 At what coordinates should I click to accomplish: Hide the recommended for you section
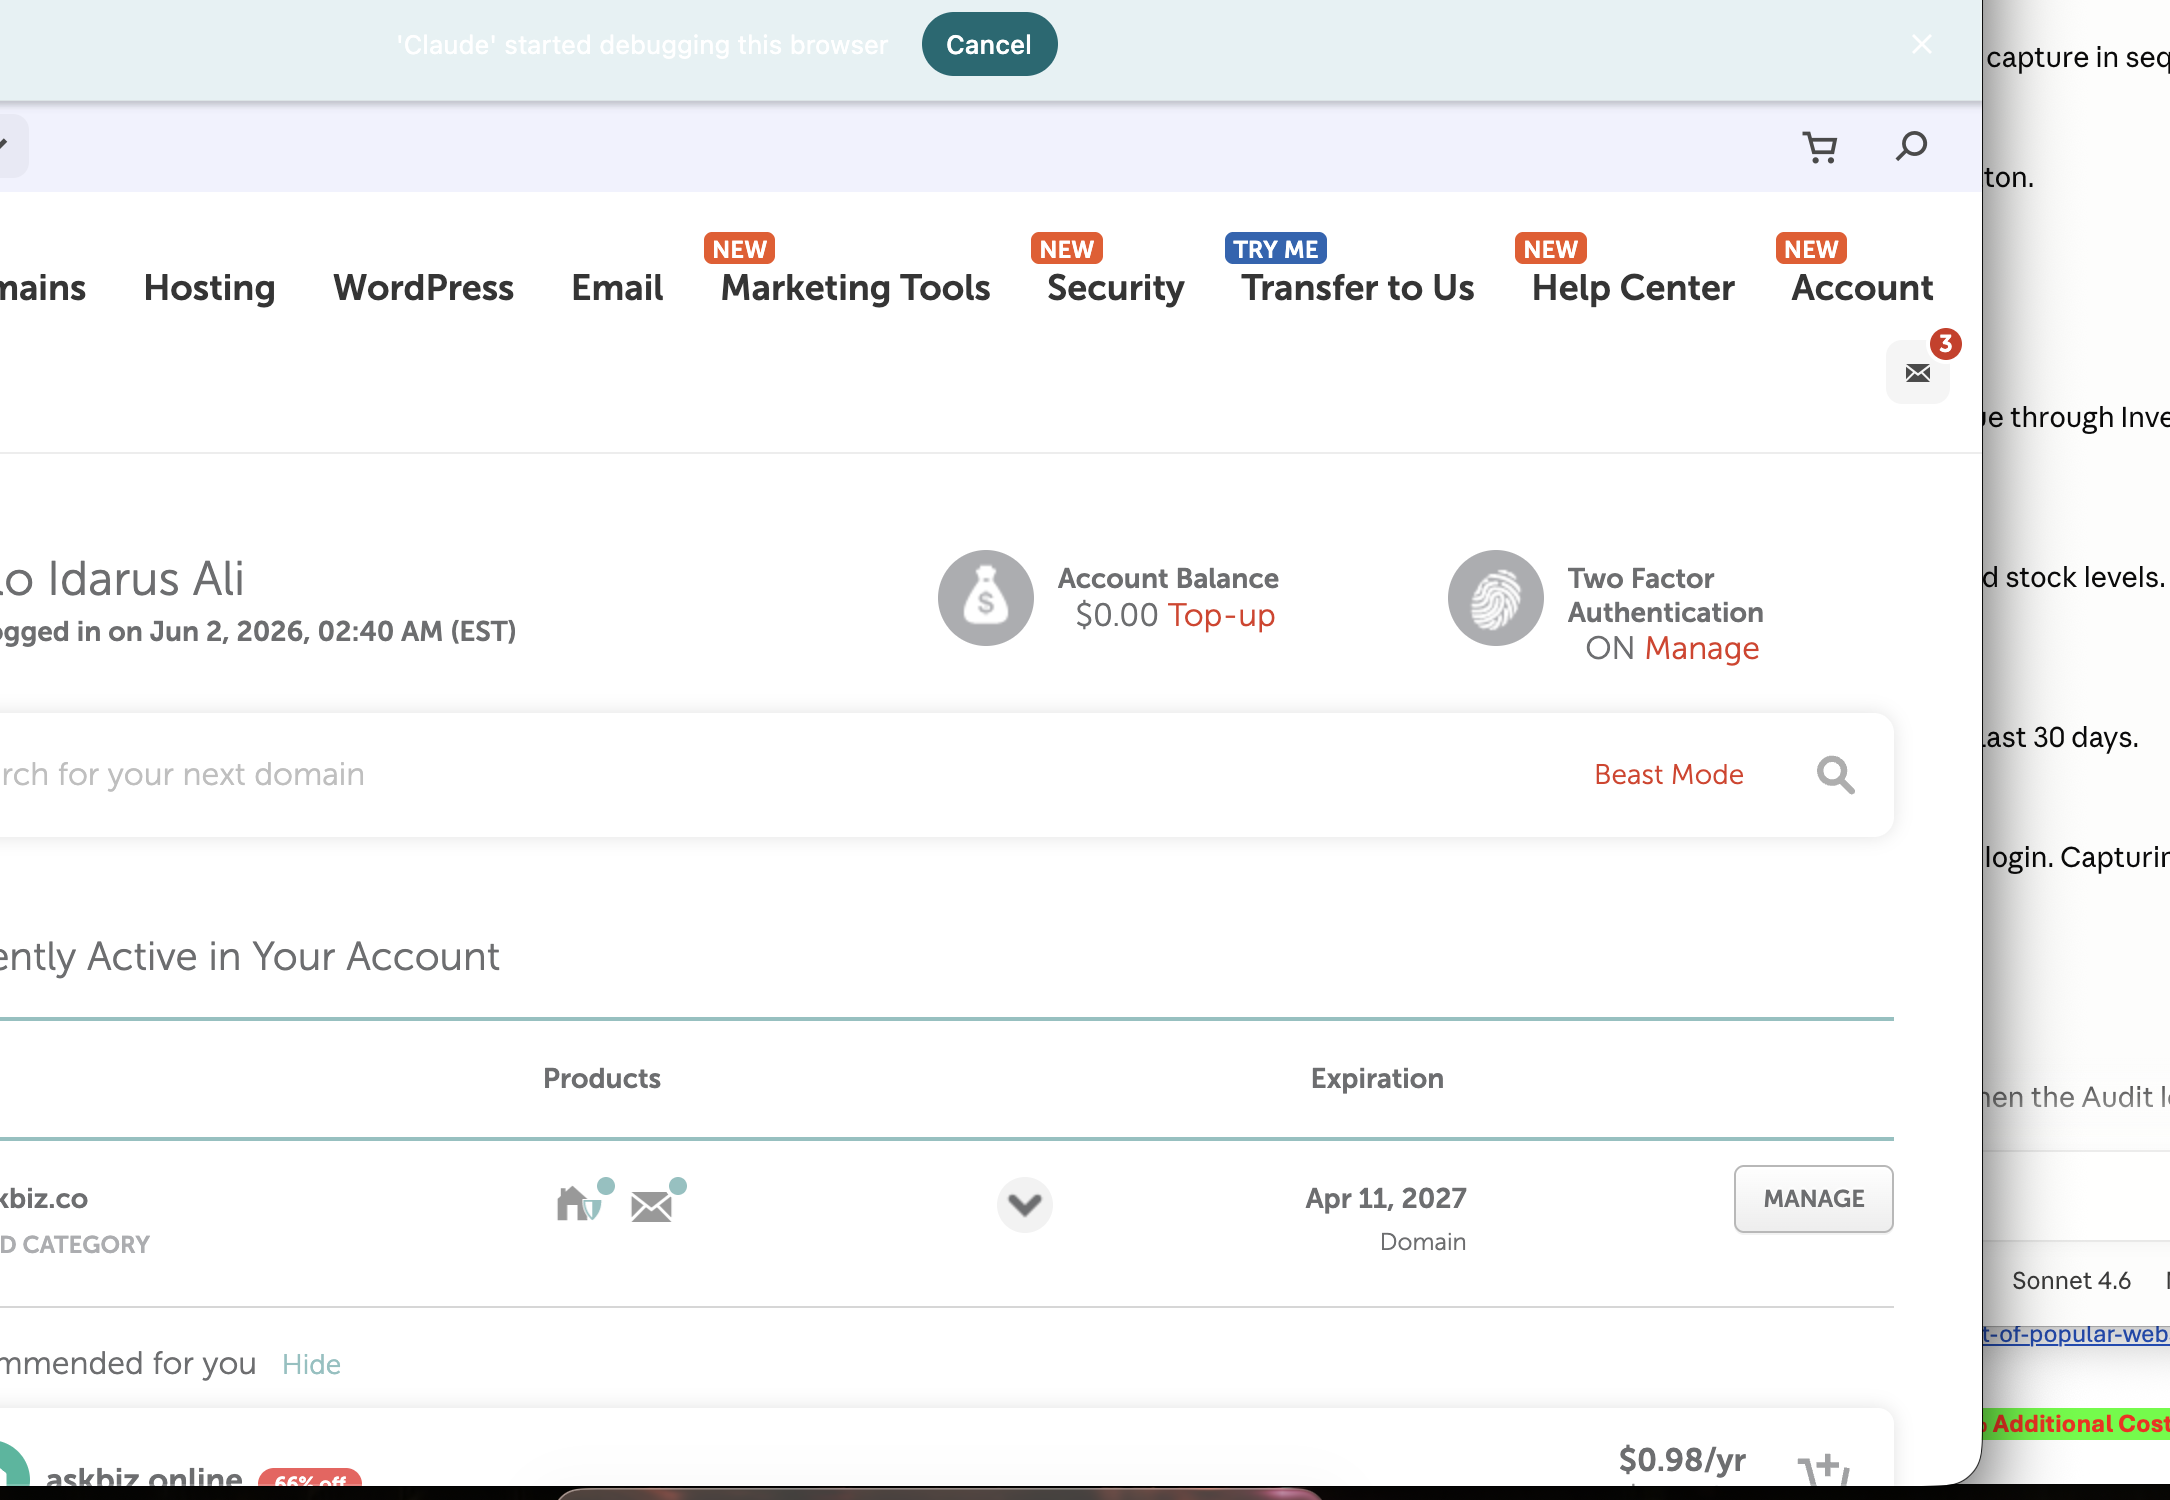[x=311, y=1365]
